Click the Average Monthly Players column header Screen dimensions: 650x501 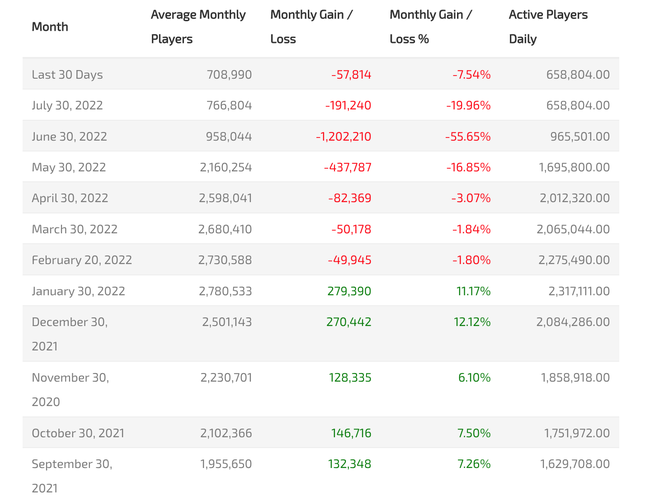(198, 27)
